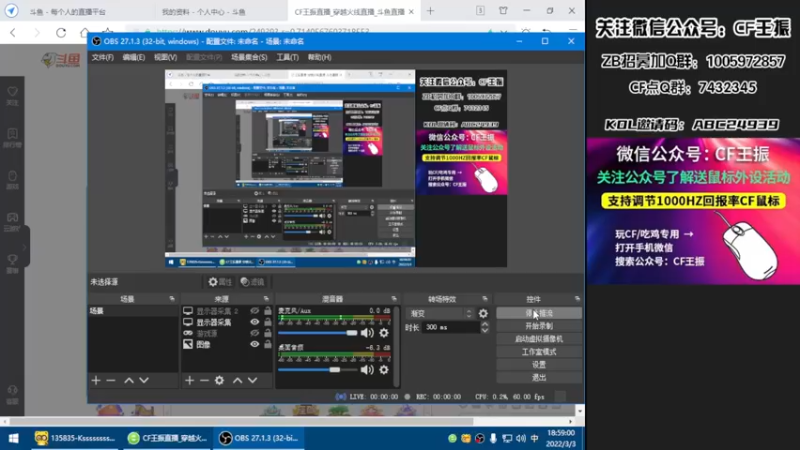
Task: Open the Windows Start menu
Action: pyautogui.click(x=14, y=438)
